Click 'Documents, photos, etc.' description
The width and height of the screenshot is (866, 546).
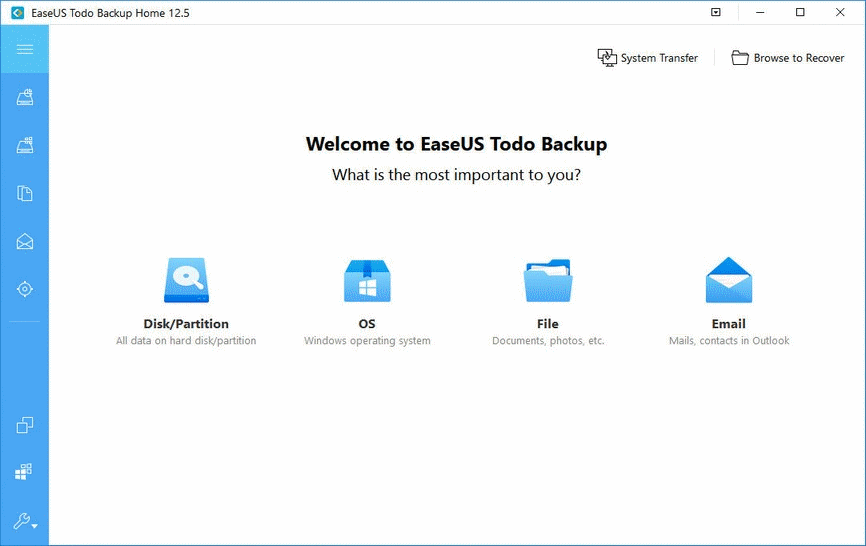(548, 341)
